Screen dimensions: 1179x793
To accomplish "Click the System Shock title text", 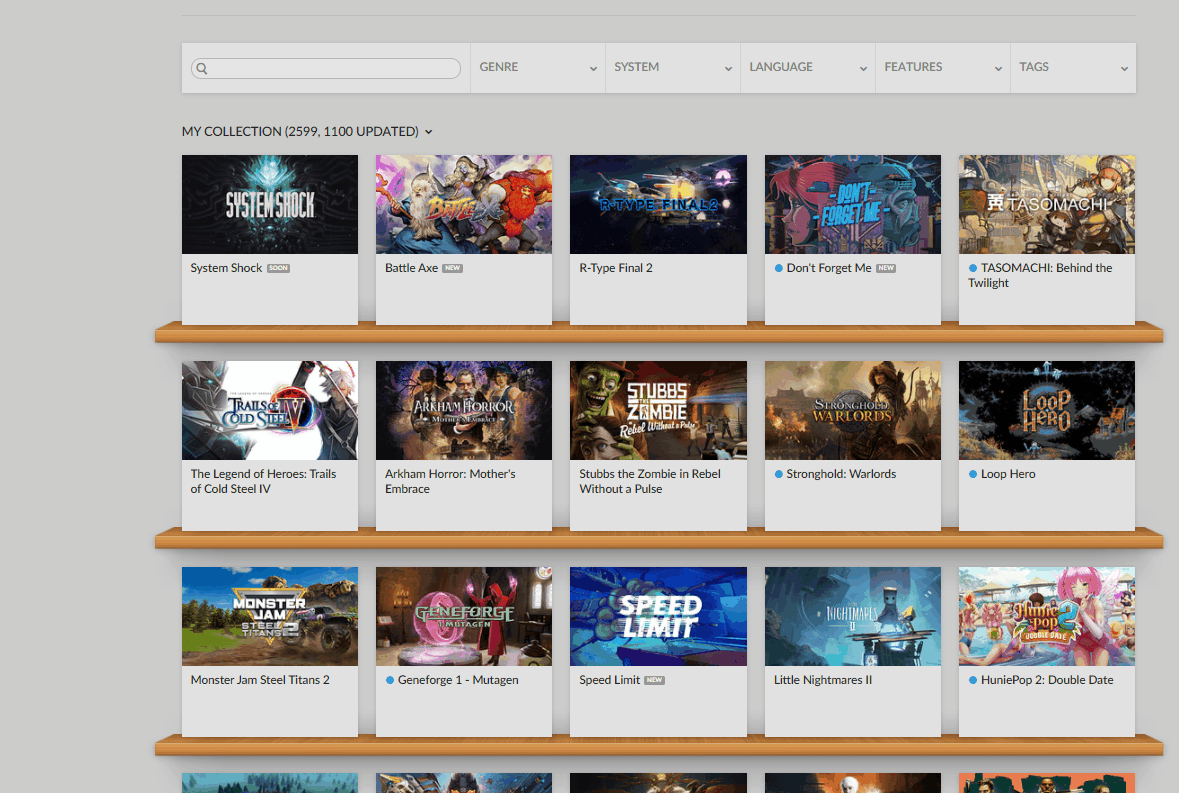I will (226, 268).
